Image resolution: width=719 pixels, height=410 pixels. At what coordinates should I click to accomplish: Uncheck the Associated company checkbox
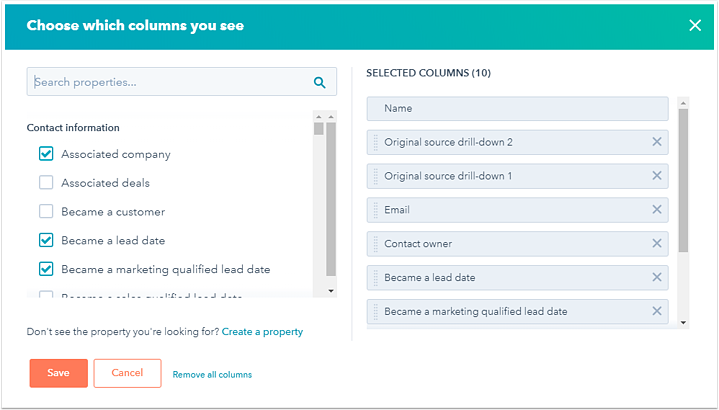[46, 154]
